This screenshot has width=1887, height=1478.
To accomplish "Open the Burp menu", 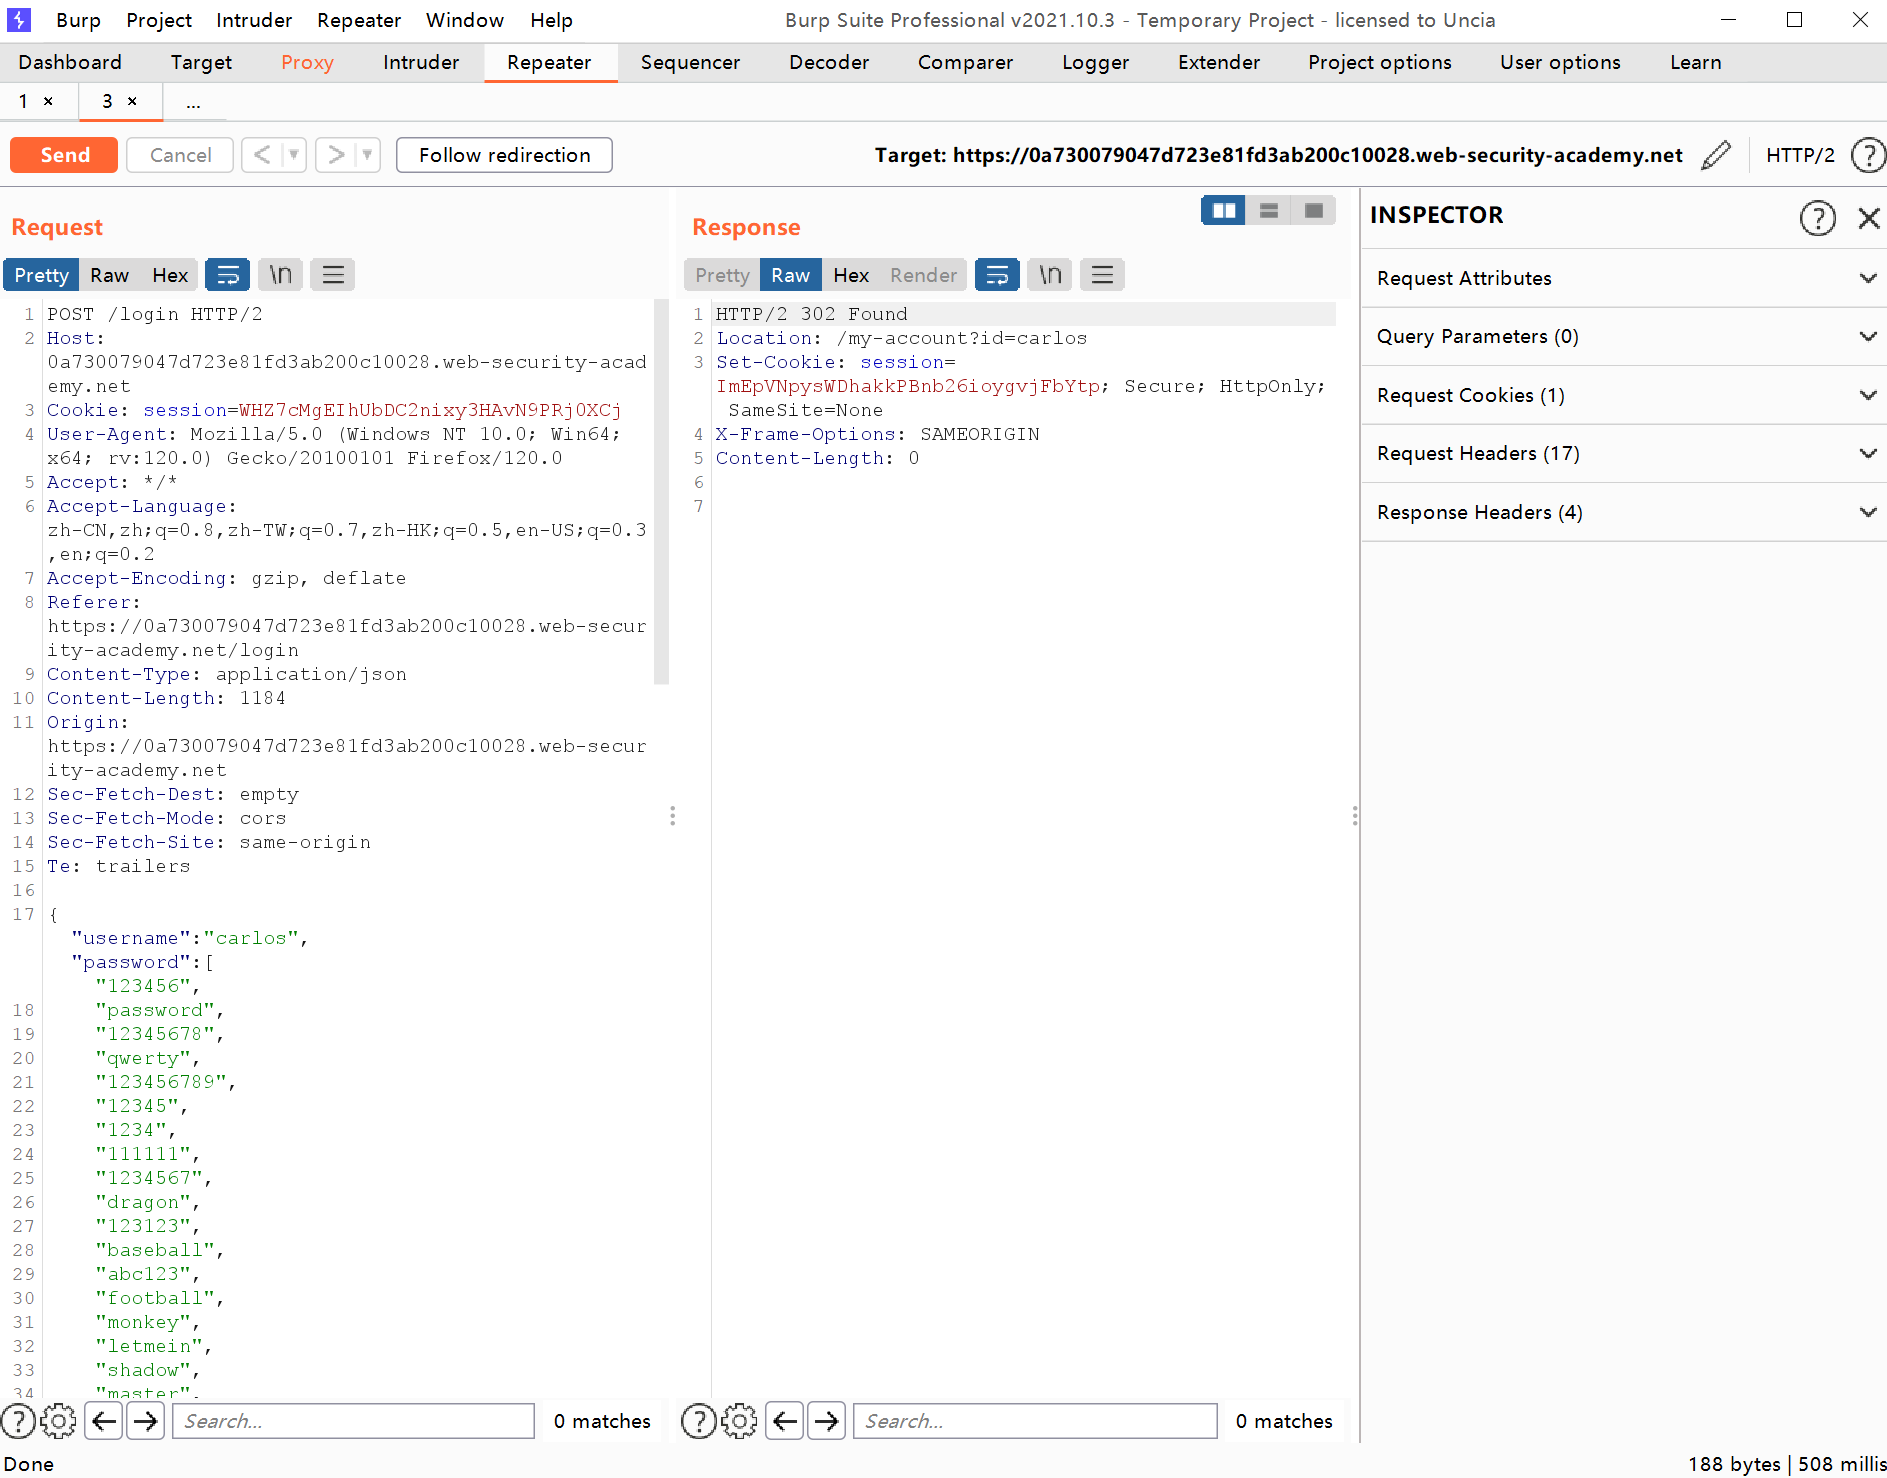I will click(x=78, y=20).
